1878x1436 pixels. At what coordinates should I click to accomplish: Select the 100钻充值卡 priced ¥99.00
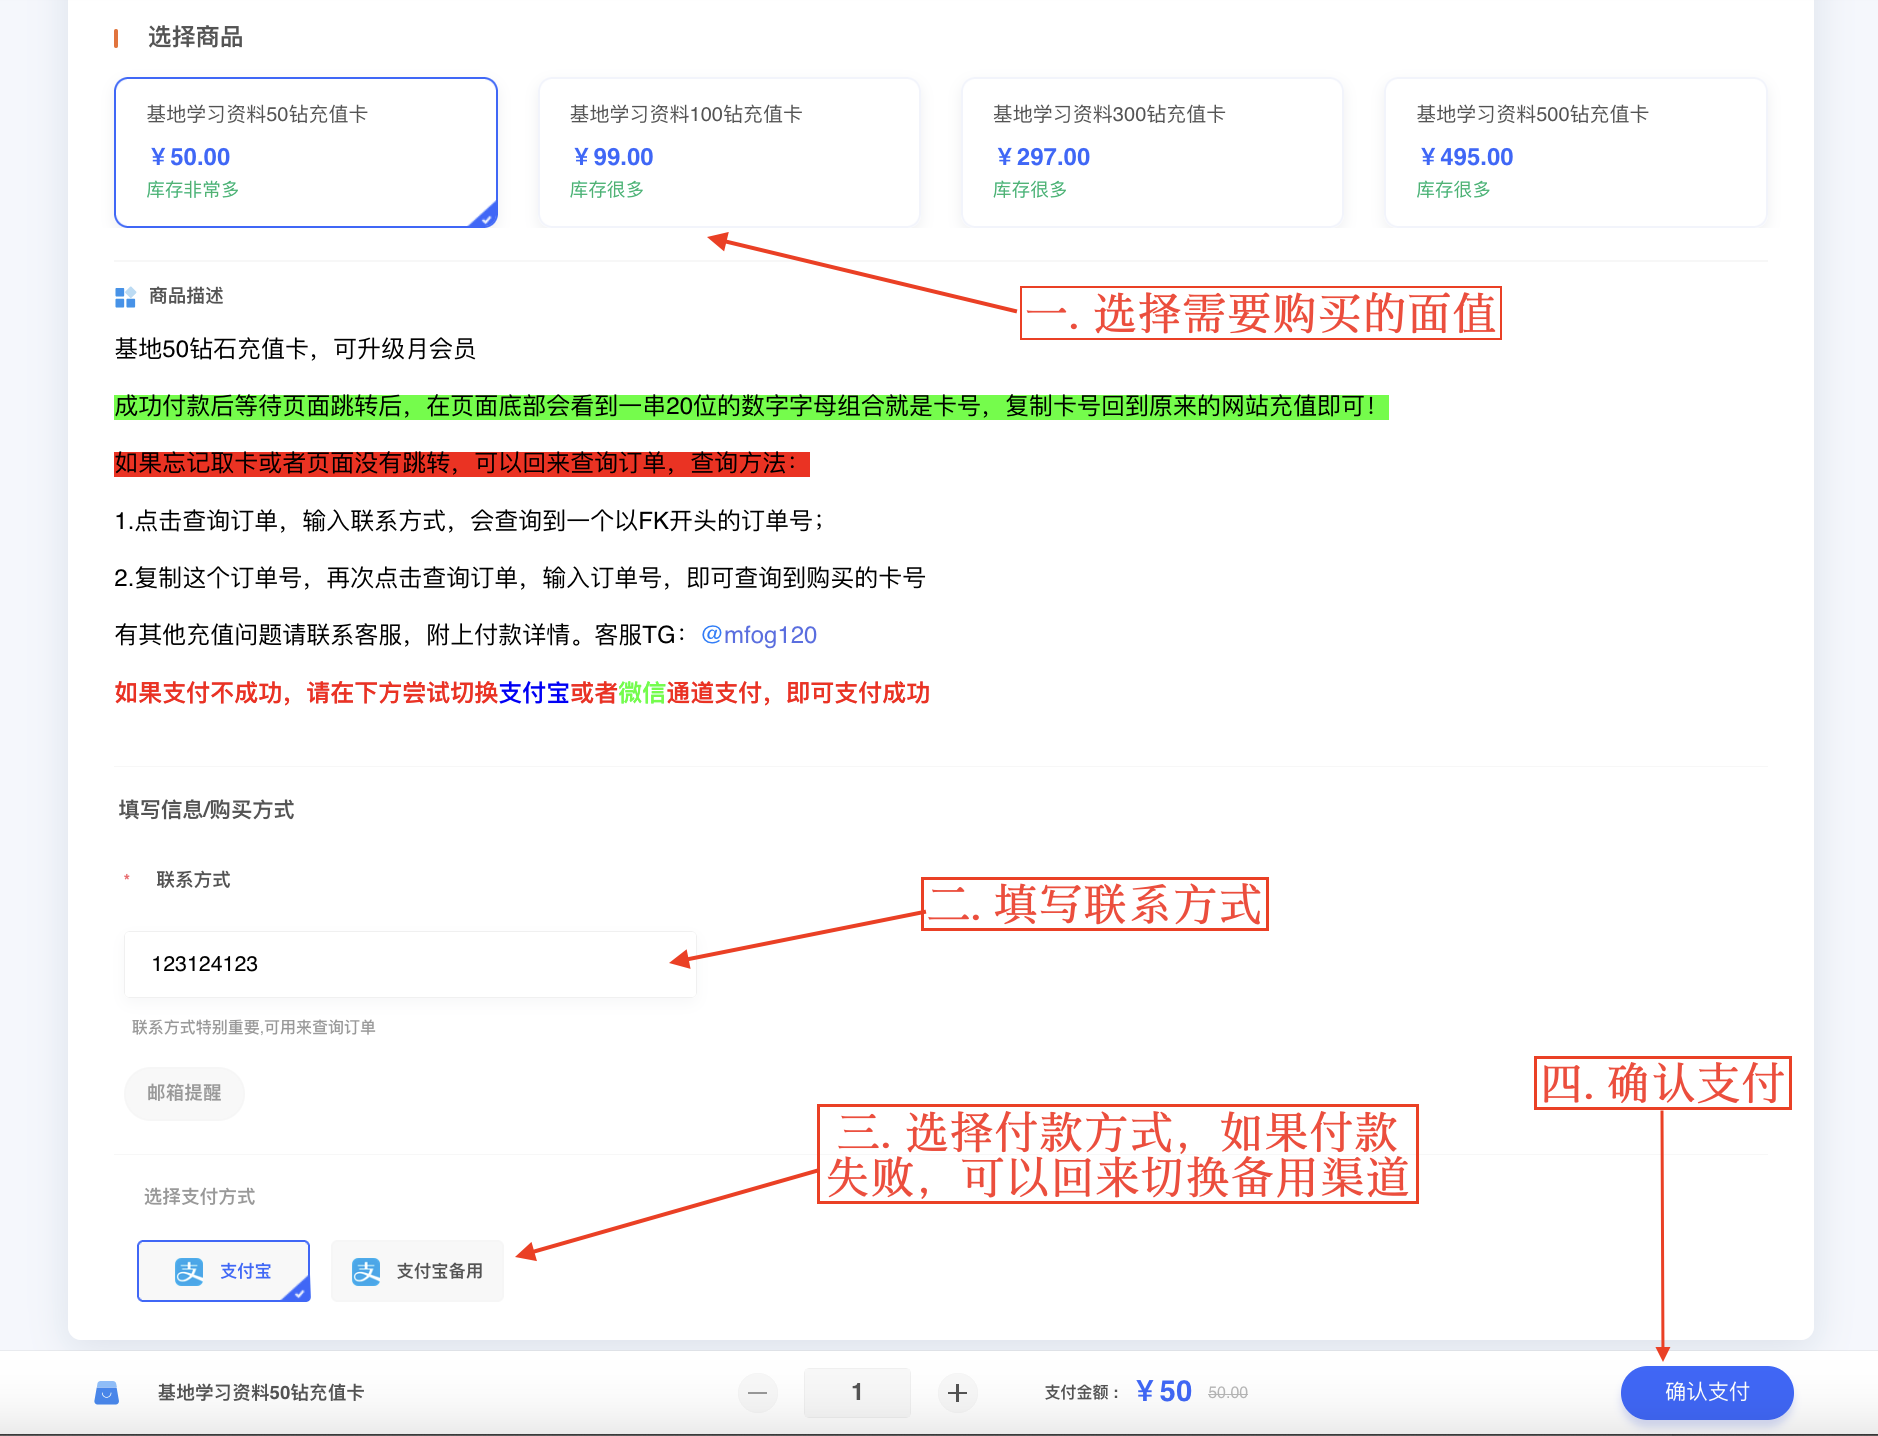(728, 152)
